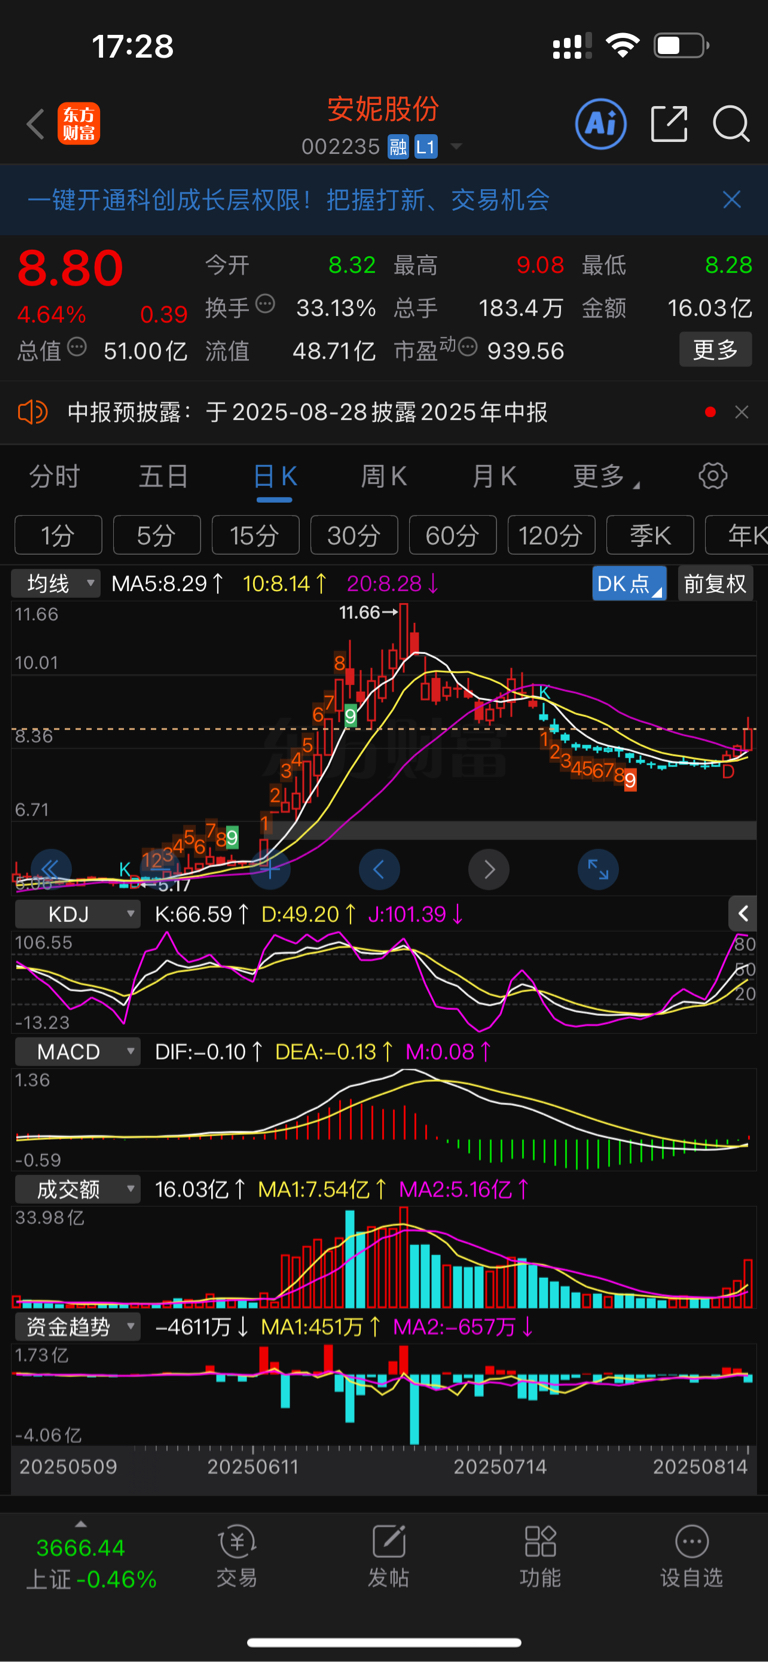
Task: Tap the 上证 index ticker 3666.44
Action: coord(81,1548)
